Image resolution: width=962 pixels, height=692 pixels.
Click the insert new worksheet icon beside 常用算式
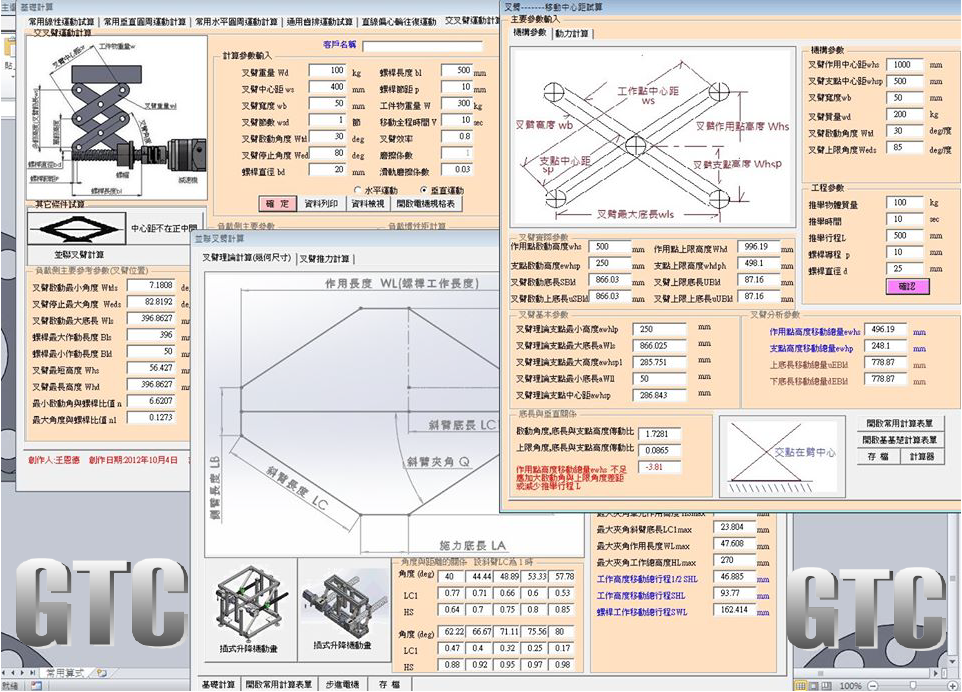102,673
